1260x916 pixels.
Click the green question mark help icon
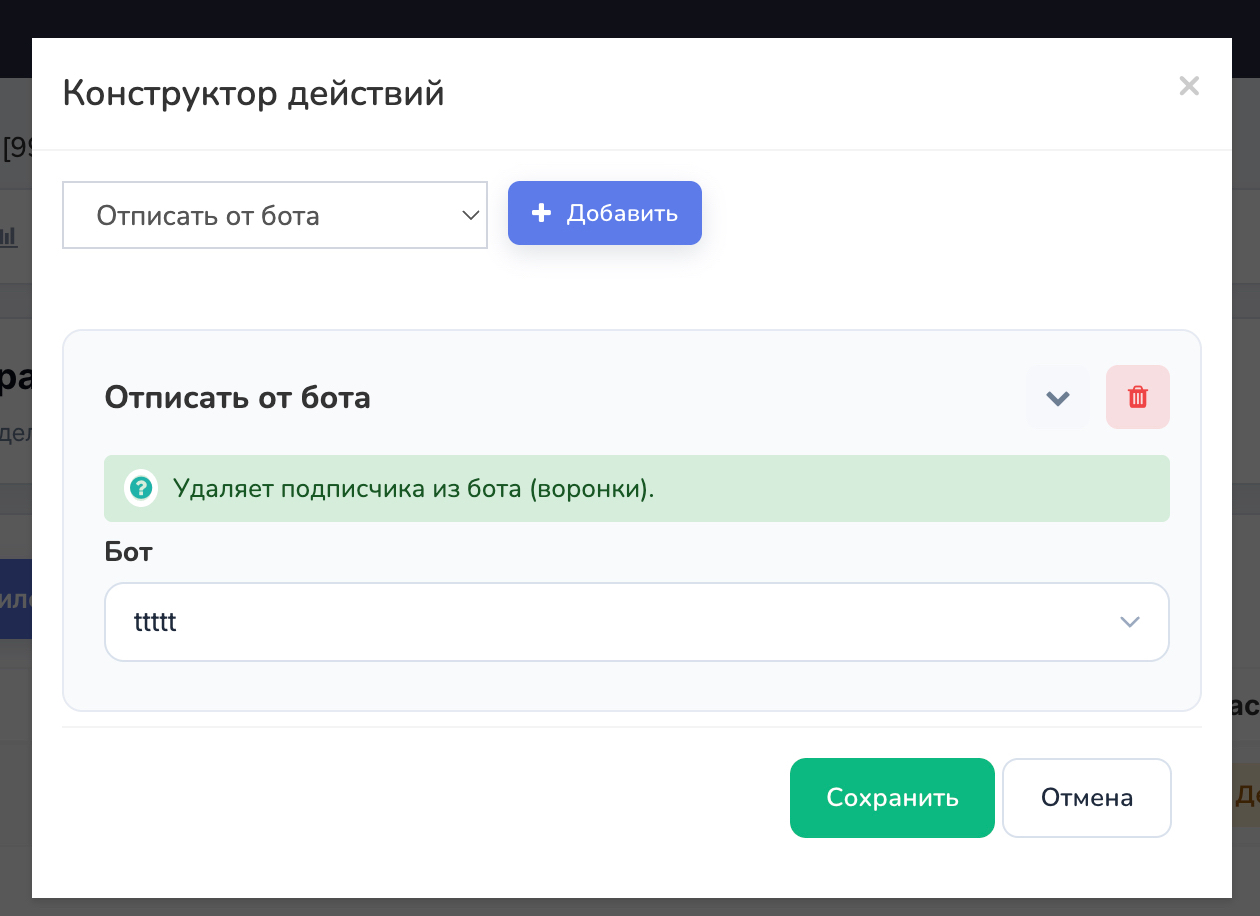coord(142,488)
